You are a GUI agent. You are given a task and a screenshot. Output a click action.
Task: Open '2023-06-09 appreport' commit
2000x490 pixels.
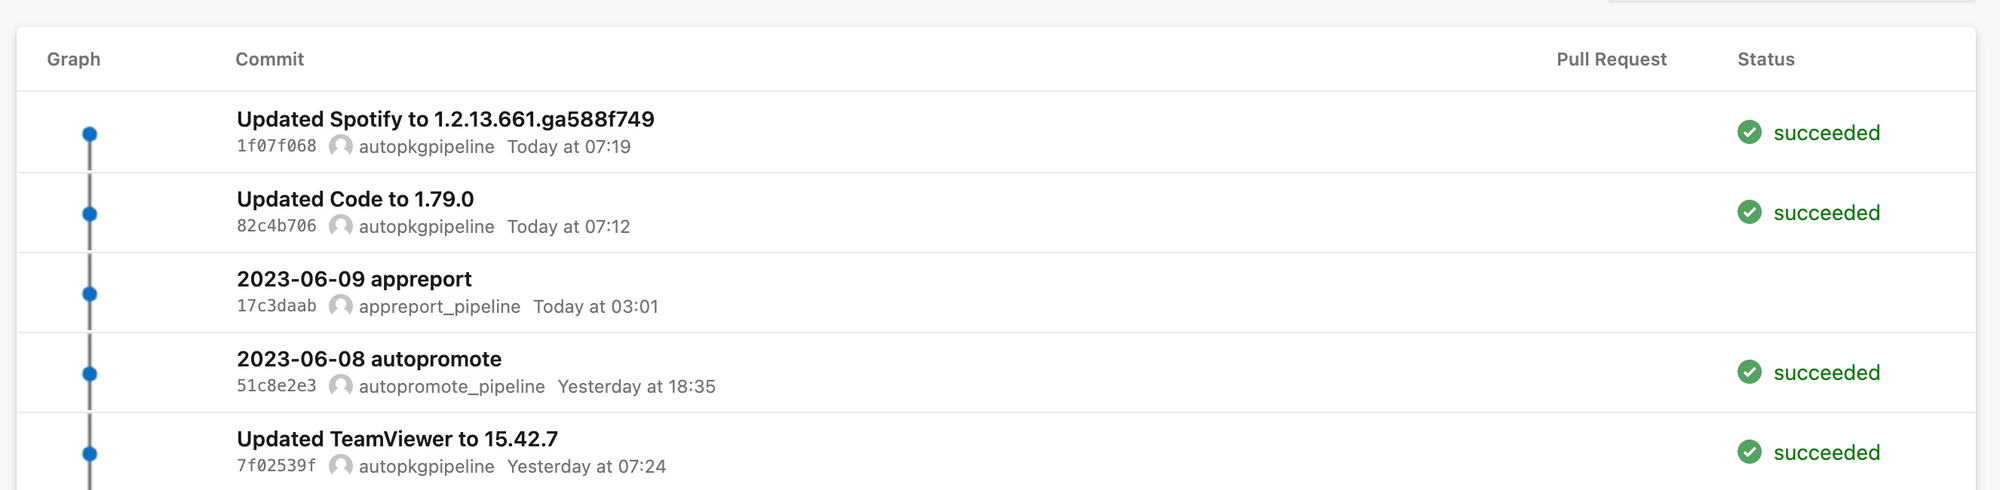point(354,279)
